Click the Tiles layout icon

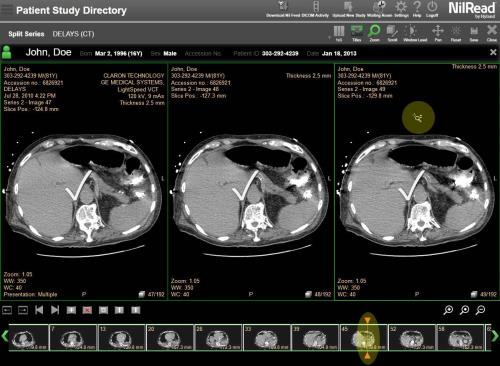[357, 33]
